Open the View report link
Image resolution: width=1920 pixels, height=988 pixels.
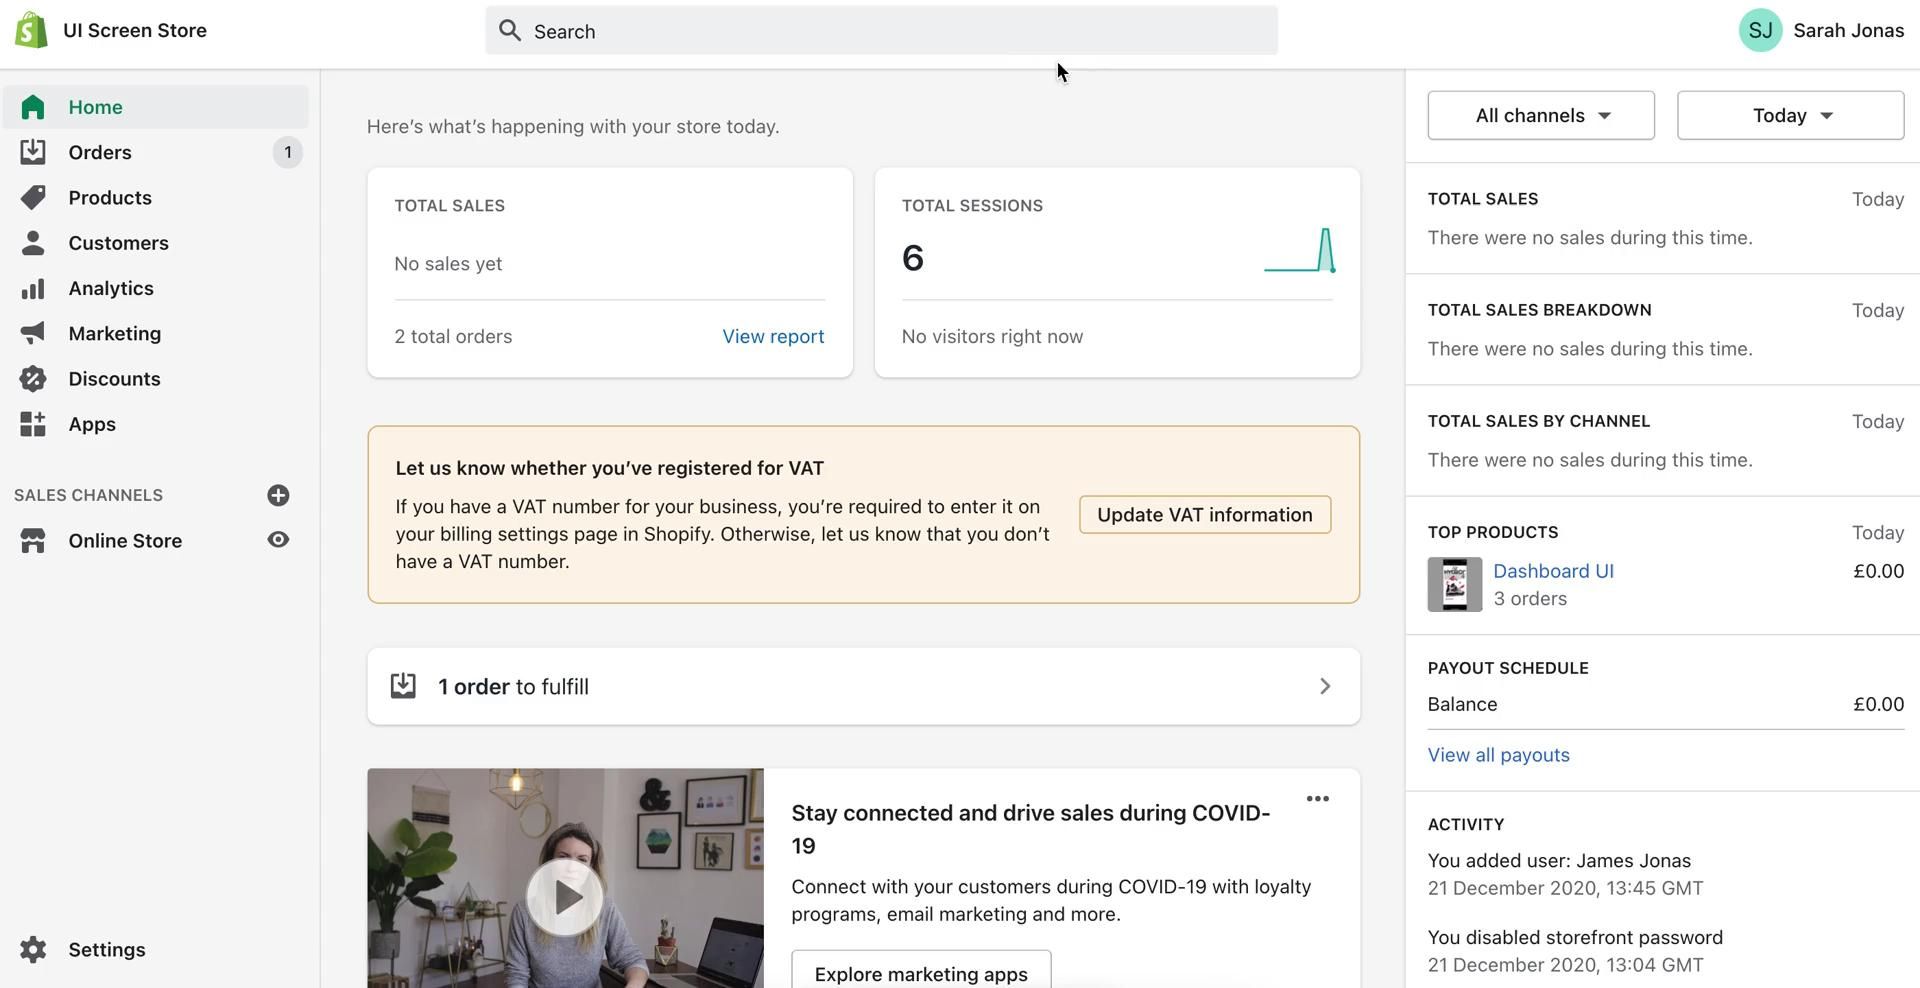[773, 337]
